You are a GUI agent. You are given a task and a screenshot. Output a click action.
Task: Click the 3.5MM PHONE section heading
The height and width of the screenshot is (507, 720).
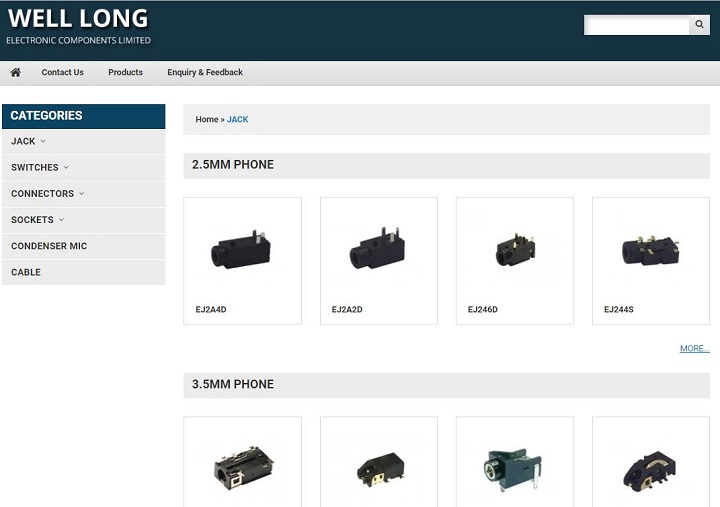pyautogui.click(x=233, y=384)
